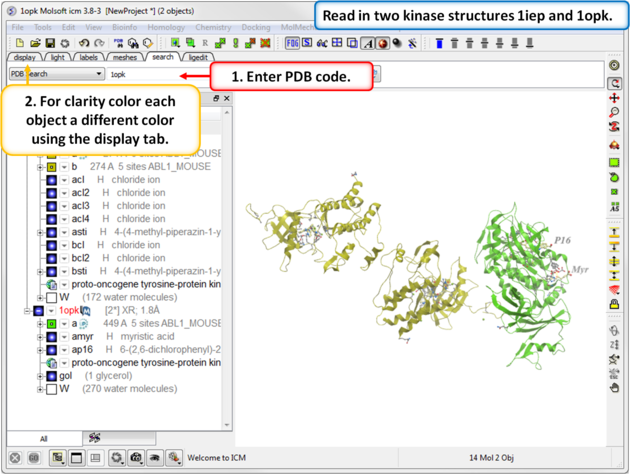Toggle the W 270 water molecules checkbox
This screenshot has width=630, height=474.
tap(50, 389)
